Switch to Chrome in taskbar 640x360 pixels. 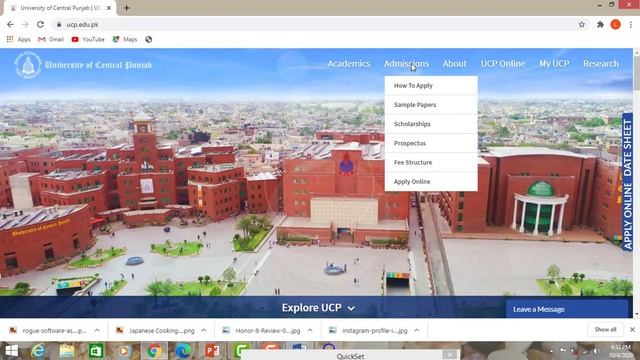pyautogui.click(x=154, y=351)
